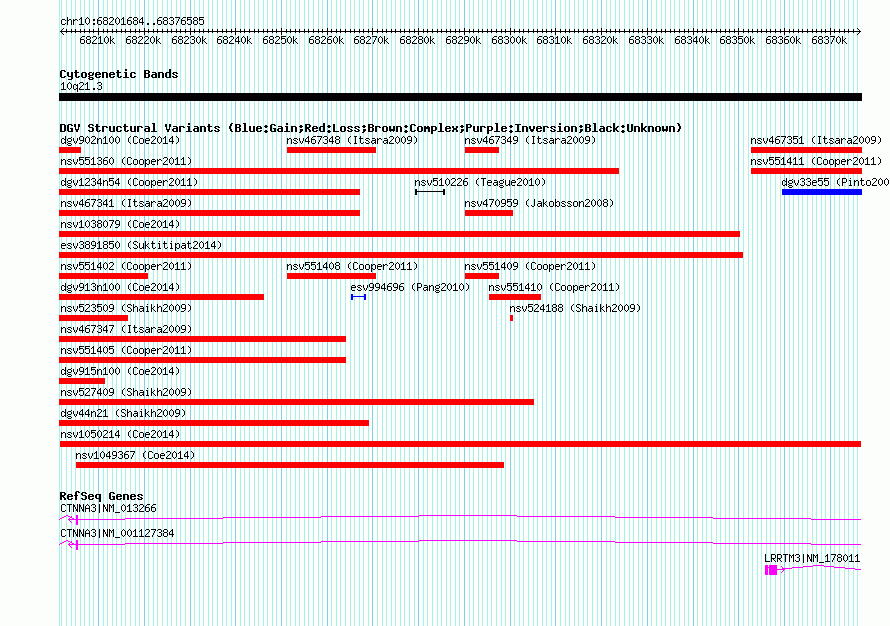Click the chr10:68201684..68376585 position label
The width and height of the screenshot is (890, 626).
click(132, 22)
